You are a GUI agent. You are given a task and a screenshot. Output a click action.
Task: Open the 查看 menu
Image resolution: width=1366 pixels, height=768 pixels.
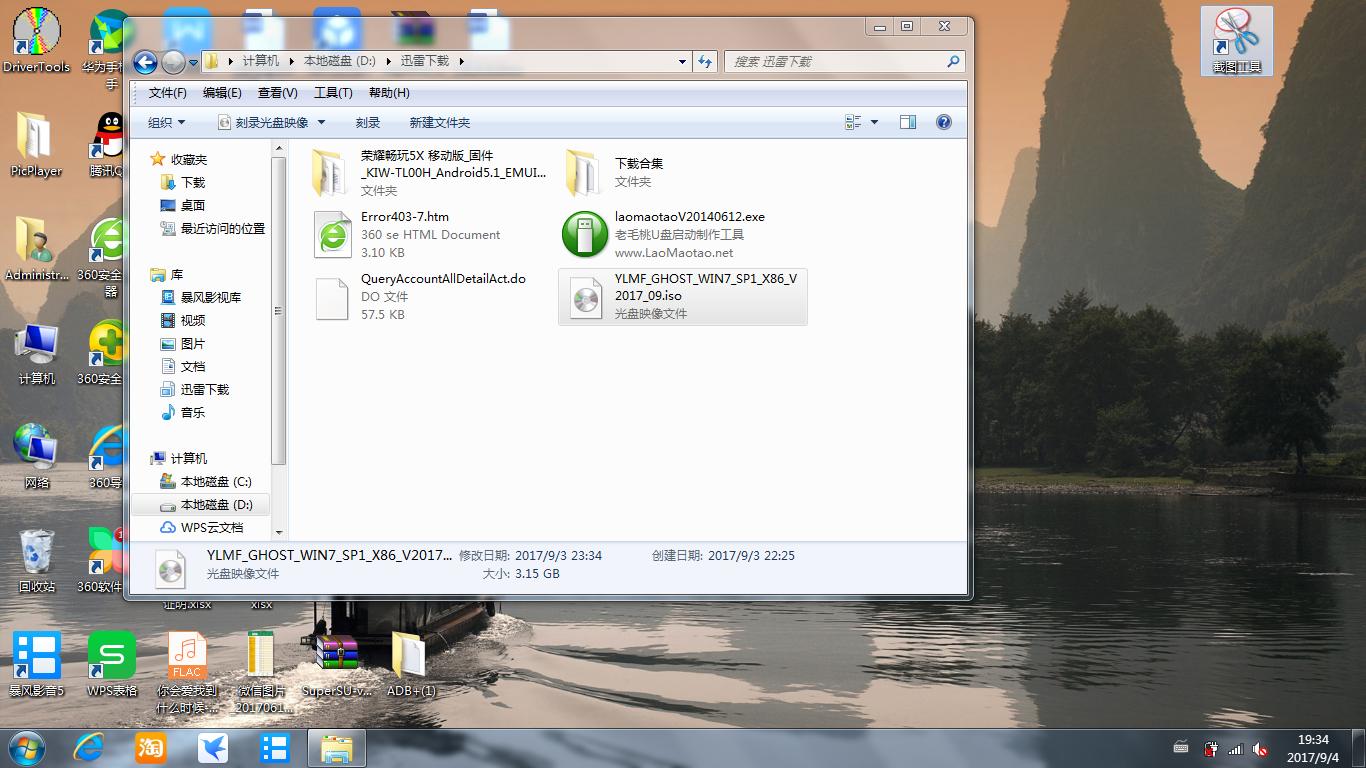click(277, 92)
